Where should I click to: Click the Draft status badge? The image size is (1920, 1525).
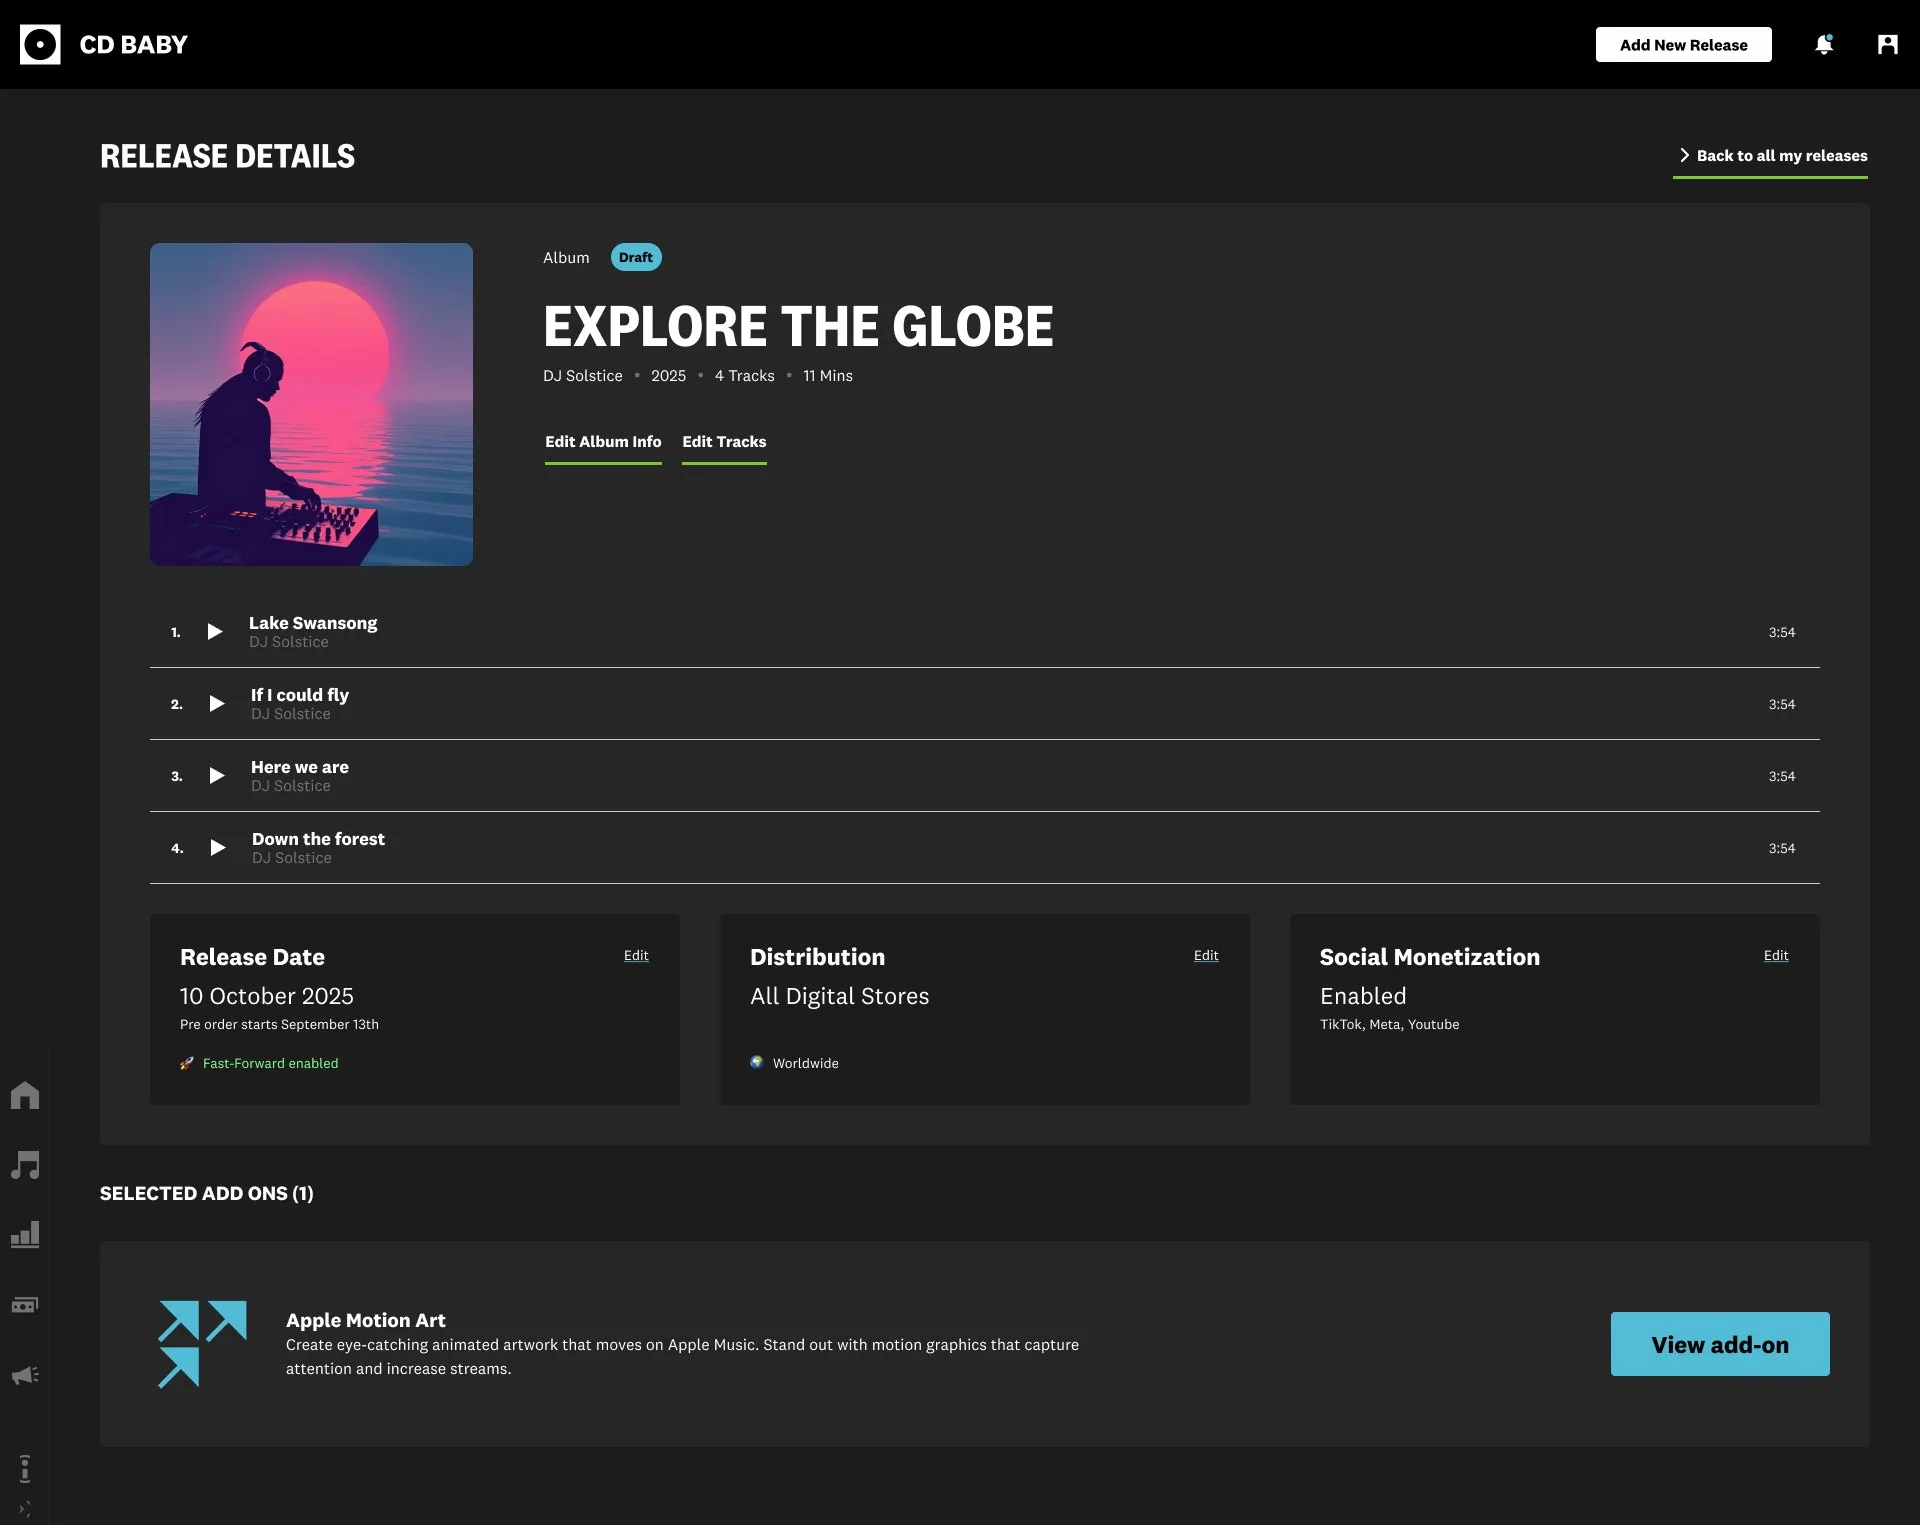coord(636,257)
